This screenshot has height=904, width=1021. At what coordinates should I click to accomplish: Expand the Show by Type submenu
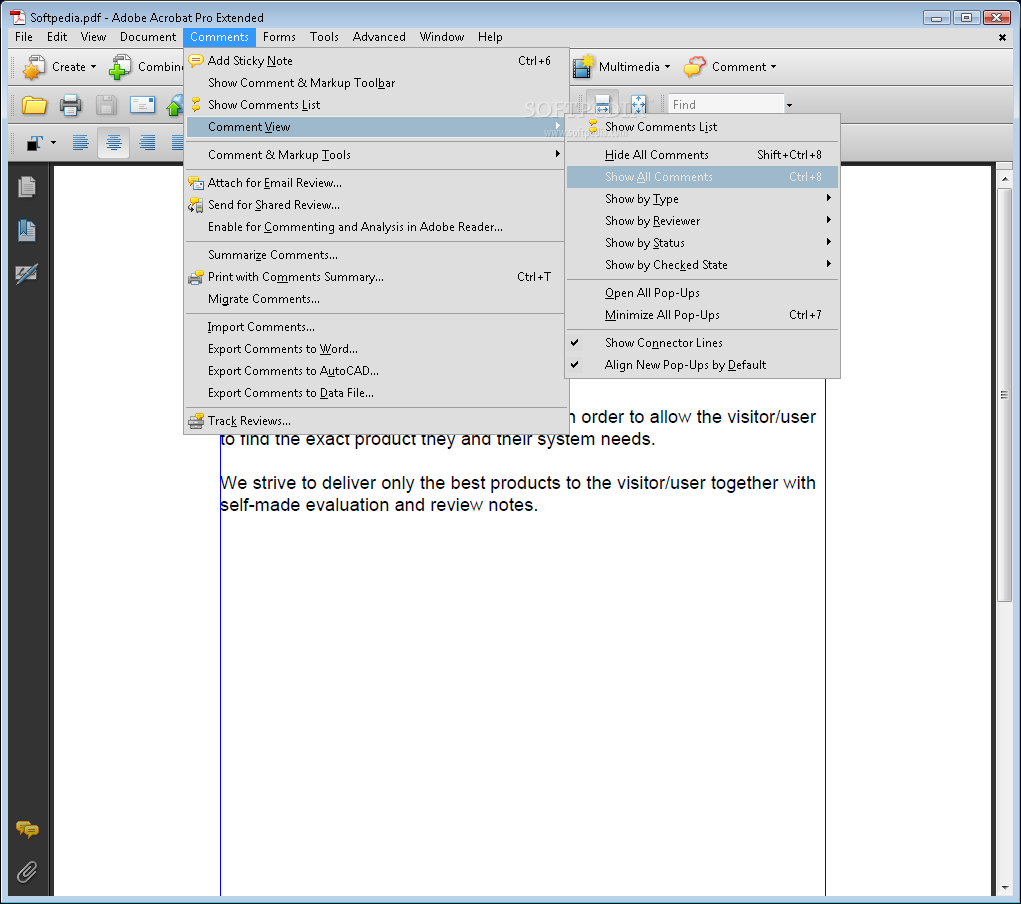(x=703, y=199)
